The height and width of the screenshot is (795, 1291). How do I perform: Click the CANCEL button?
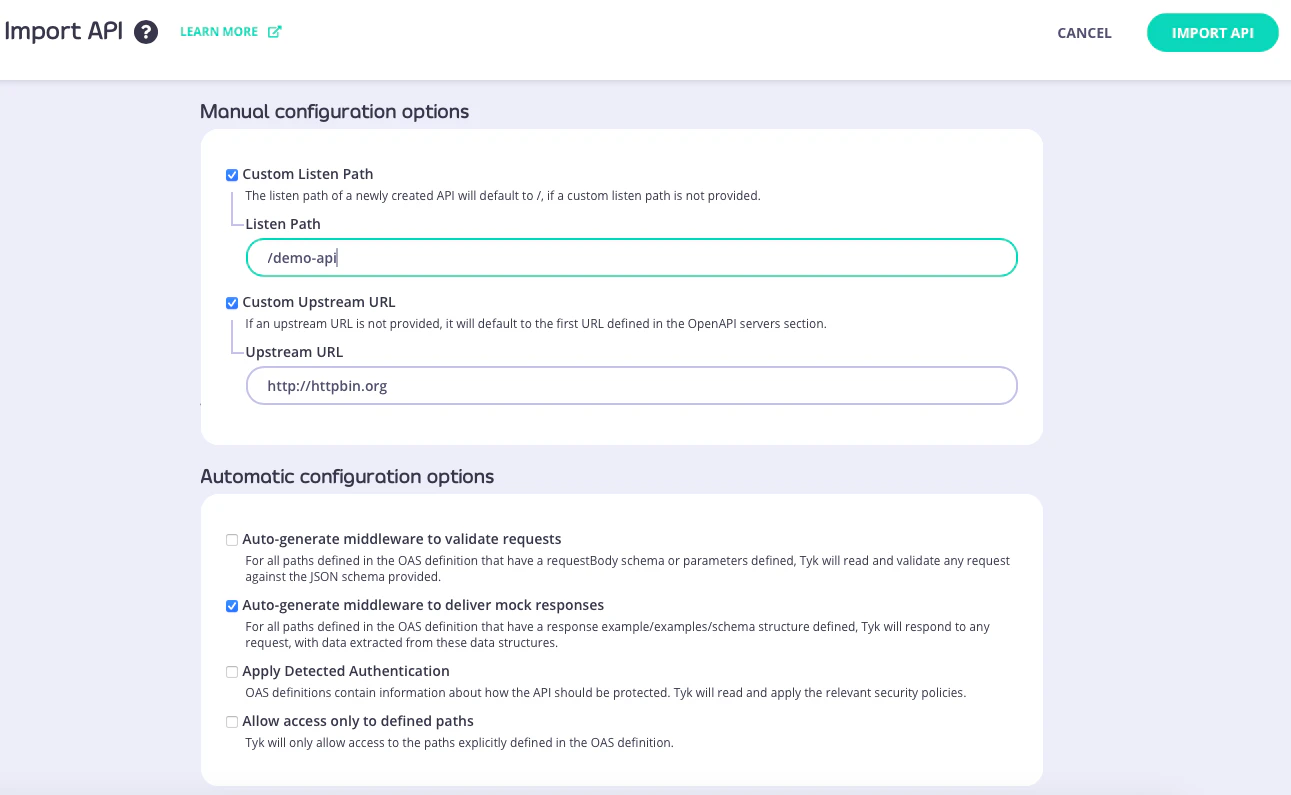coord(1084,32)
